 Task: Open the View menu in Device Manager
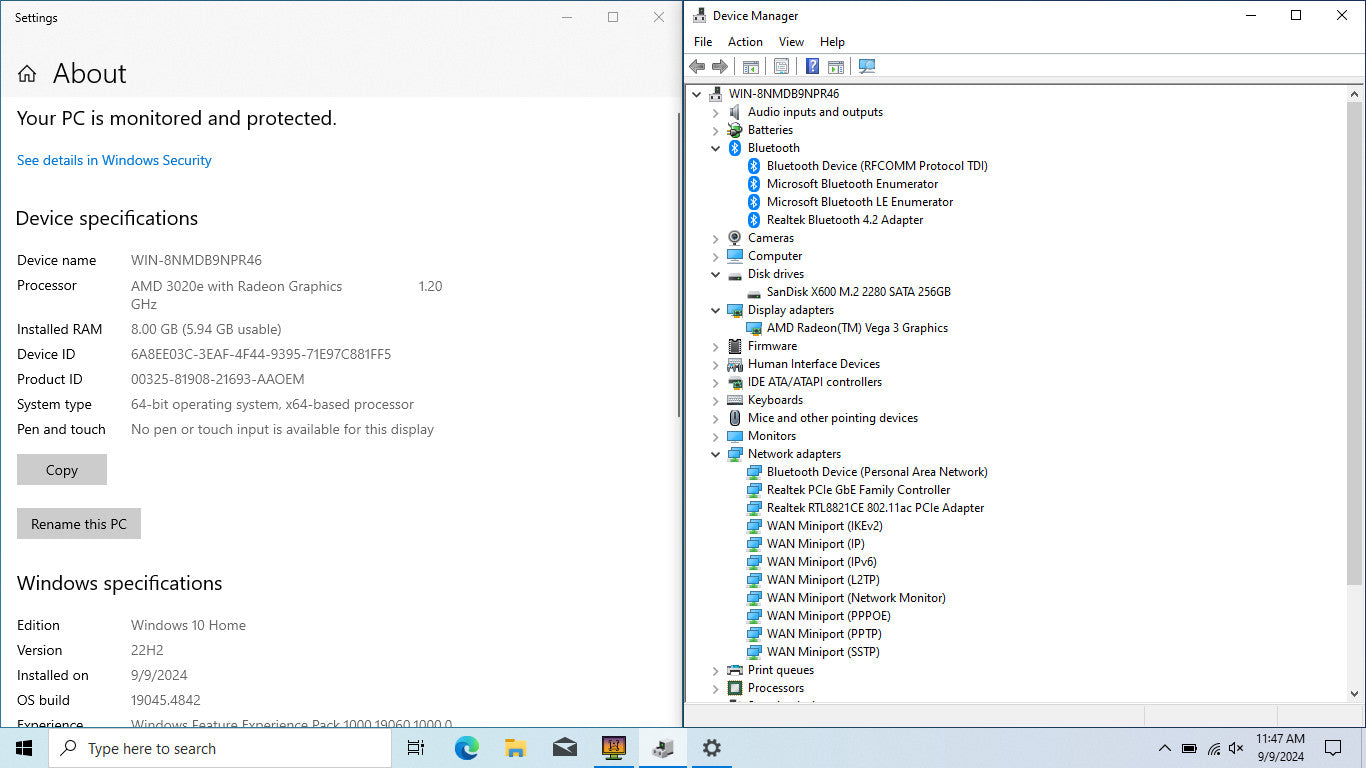coord(791,42)
